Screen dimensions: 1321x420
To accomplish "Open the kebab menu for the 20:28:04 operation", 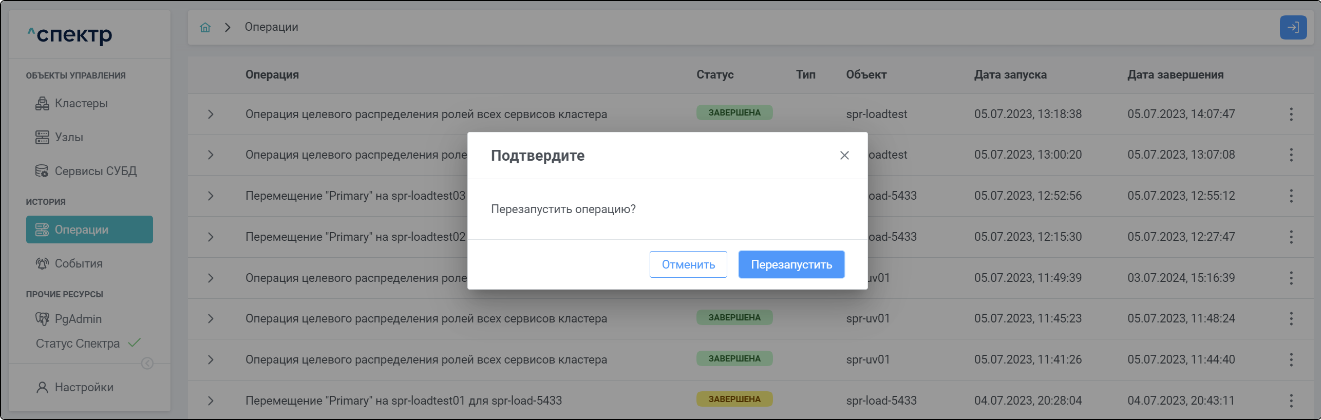I will 1291,401.
